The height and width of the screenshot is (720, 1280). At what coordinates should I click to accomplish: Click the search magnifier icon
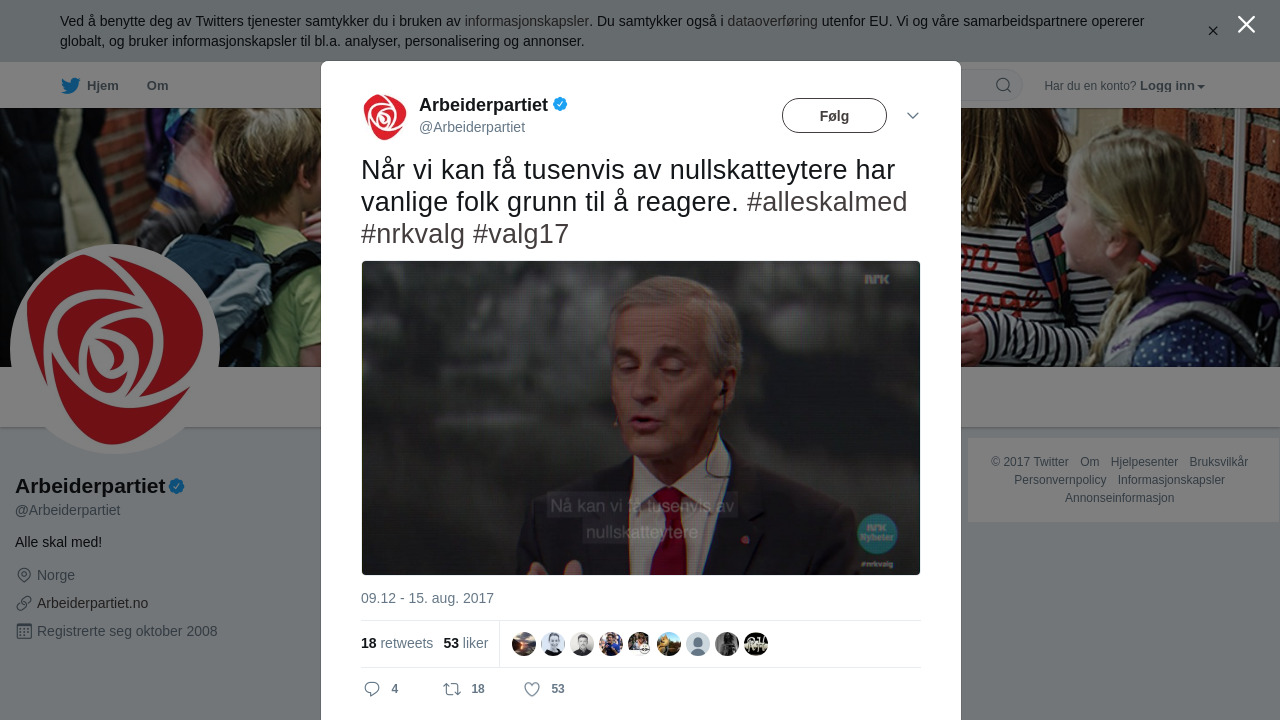(1003, 85)
